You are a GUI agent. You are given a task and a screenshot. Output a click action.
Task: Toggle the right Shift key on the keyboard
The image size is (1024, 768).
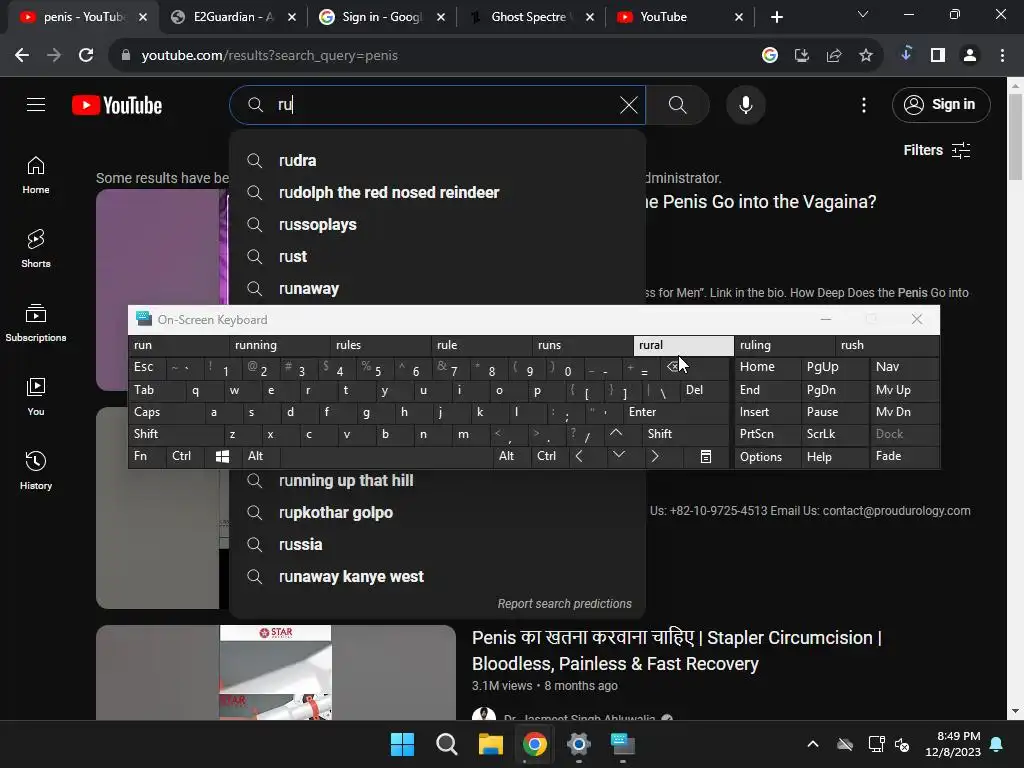684,434
